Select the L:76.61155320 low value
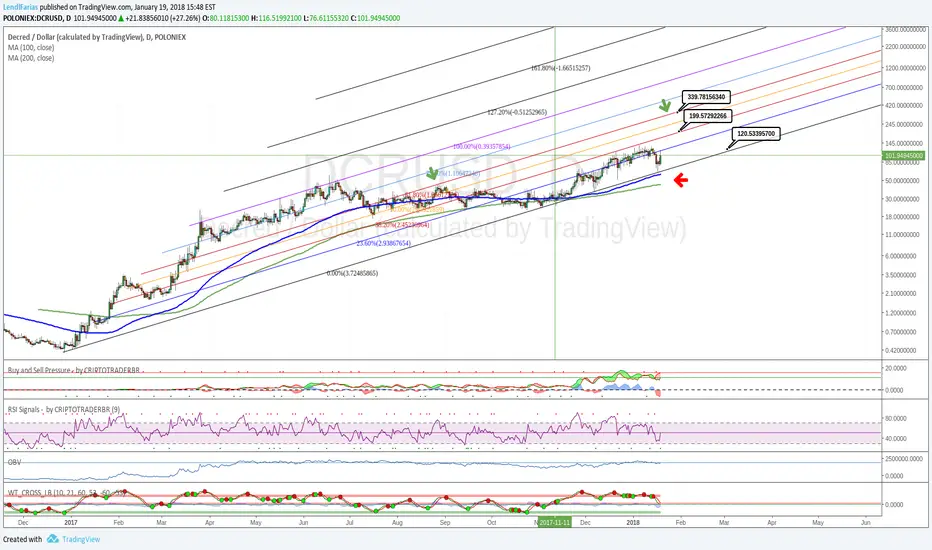Image resolution: width=932 pixels, height=550 pixels. [x=326, y=18]
